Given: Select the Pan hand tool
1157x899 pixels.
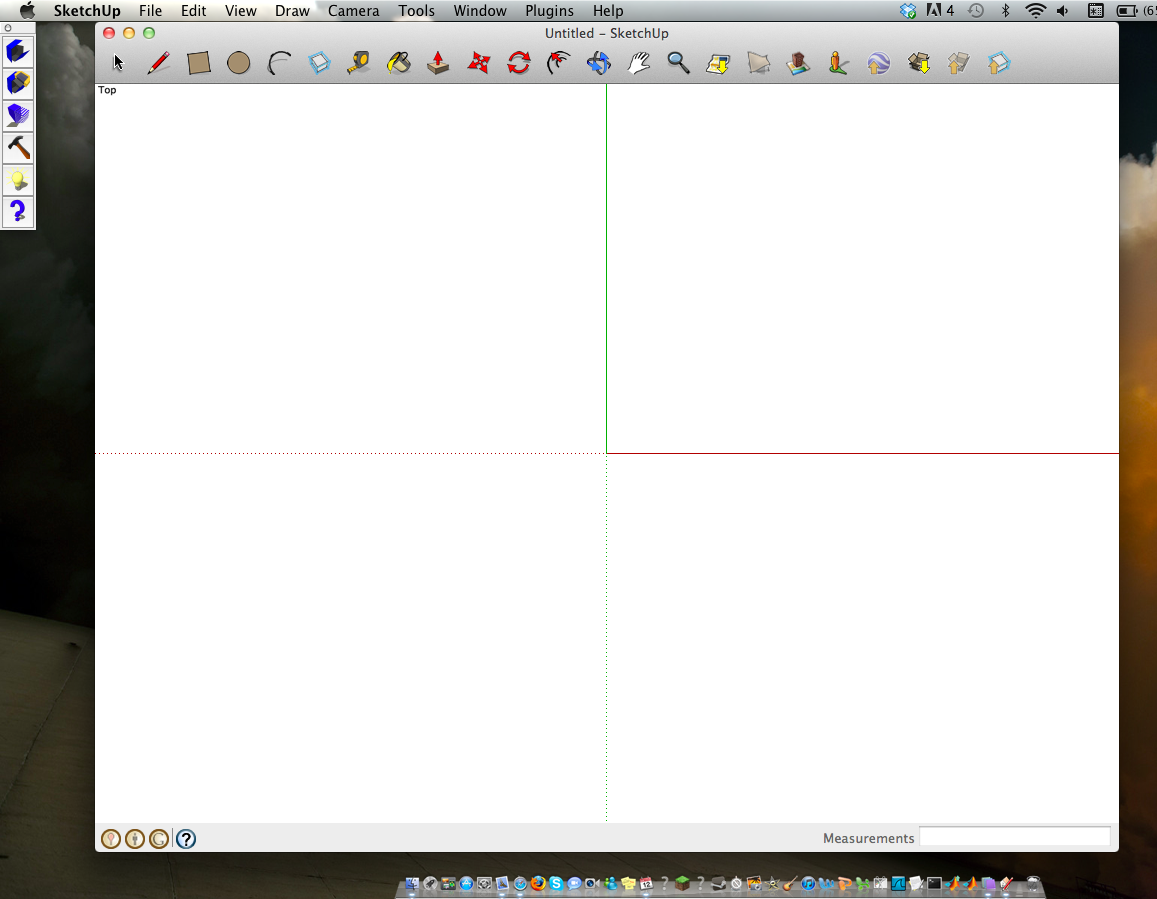Looking at the screenshot, I should (639, 63).
